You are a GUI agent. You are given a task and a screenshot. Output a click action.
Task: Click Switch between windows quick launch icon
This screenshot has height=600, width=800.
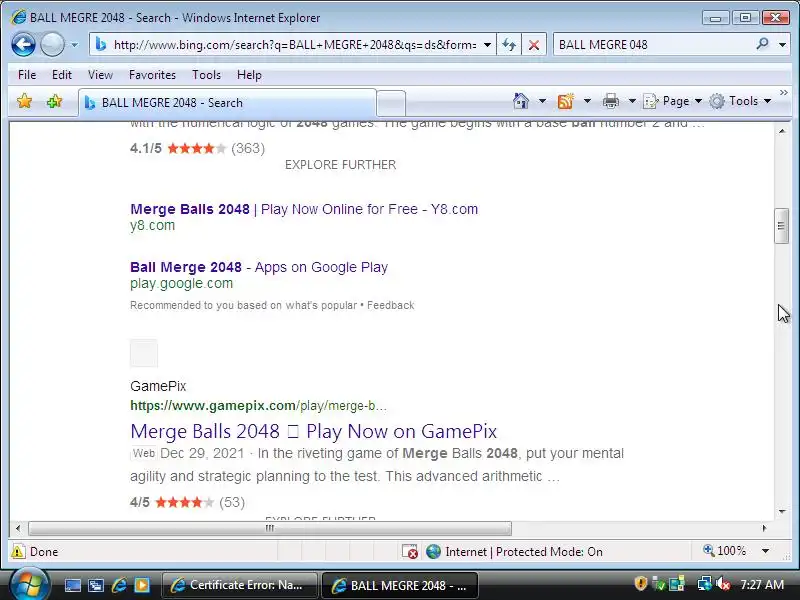[x=95, y=585]
